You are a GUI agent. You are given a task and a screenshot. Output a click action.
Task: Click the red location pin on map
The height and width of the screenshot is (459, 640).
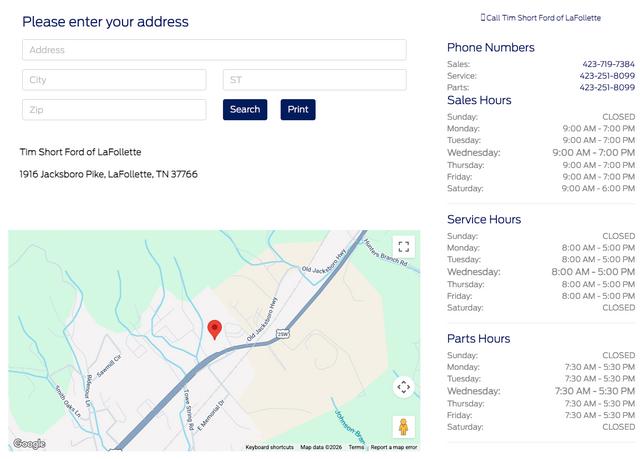coord(214,330)
